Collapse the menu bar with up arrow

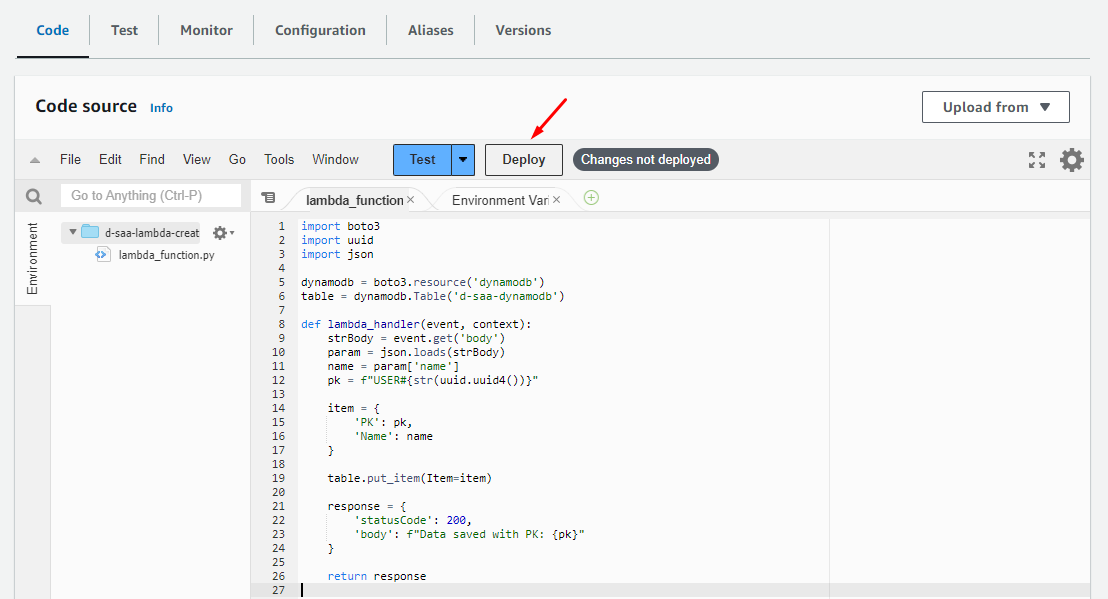35,160
